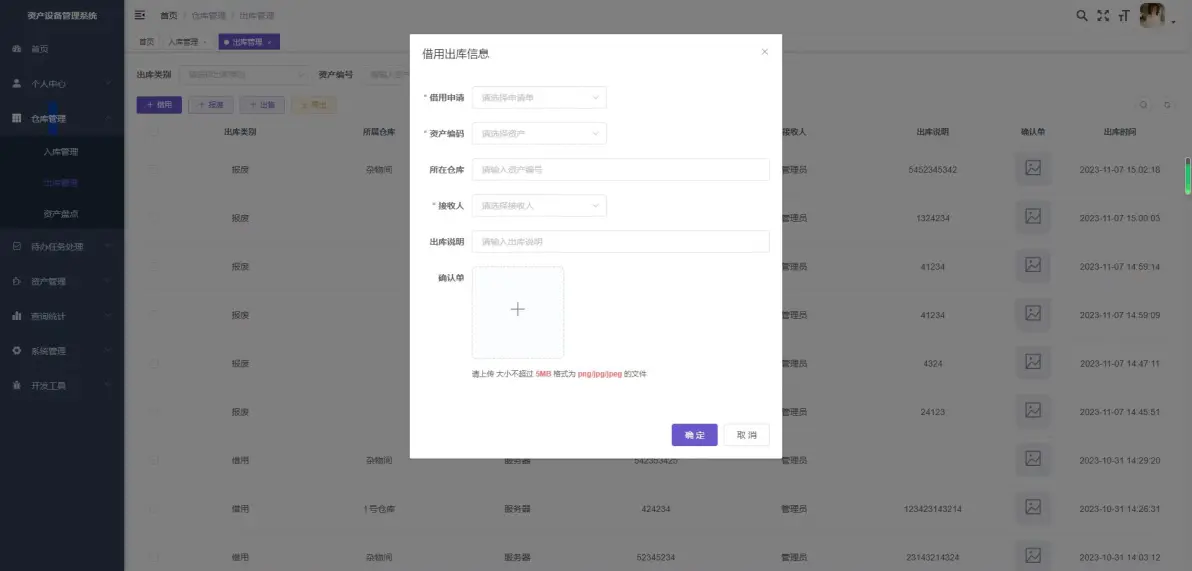Open 确认单 image for 2023-11-07 14:59:14 row

point(1033,266)
